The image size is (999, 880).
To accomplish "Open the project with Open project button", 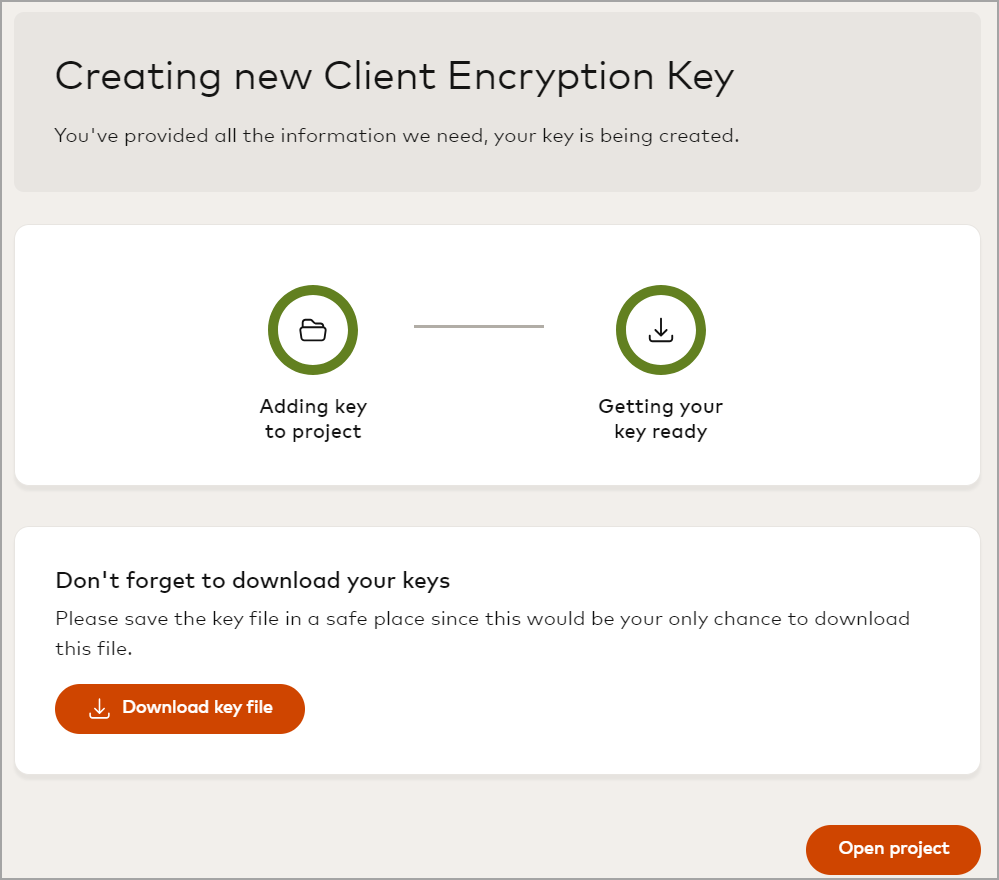I will tap(893, 849).
